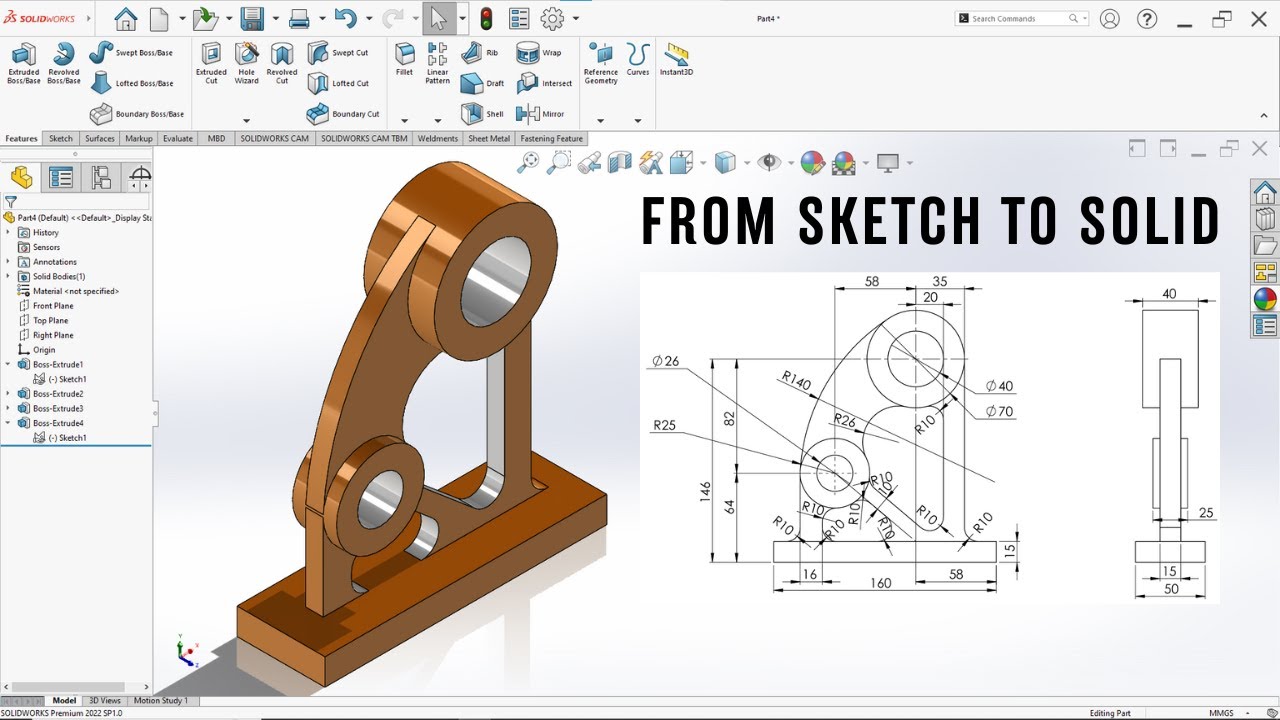The width and height of the screenshot is (1280, 720).
Task: Select Extruded Boss/Base tool
Action: 23,63
